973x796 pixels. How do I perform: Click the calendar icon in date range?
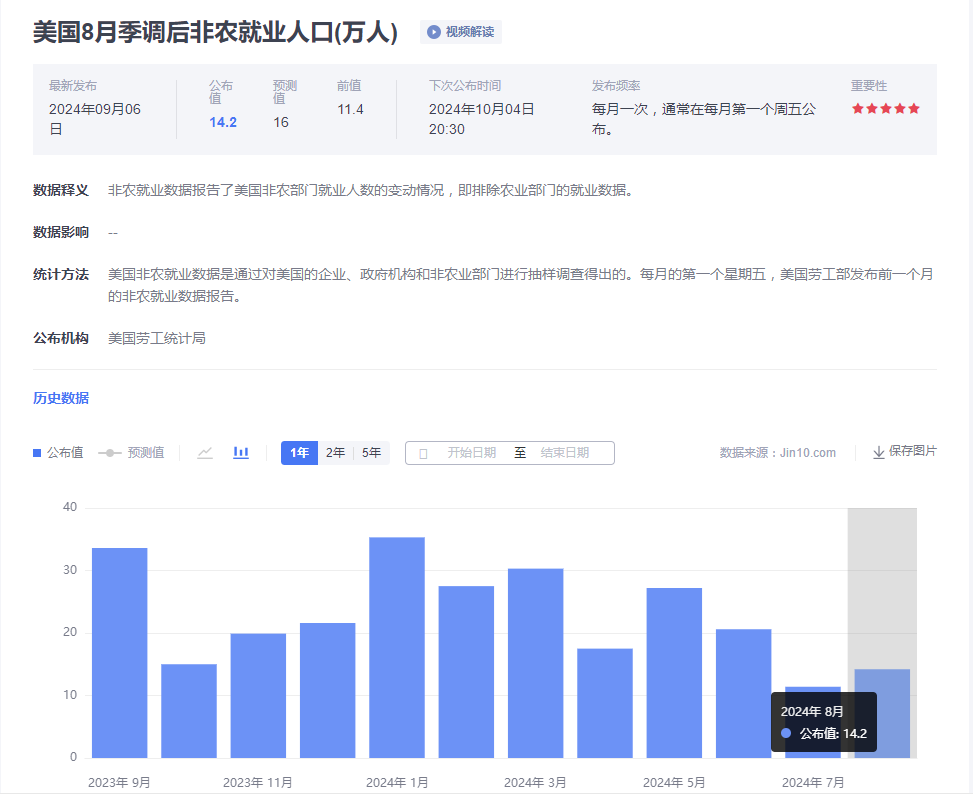423,453
